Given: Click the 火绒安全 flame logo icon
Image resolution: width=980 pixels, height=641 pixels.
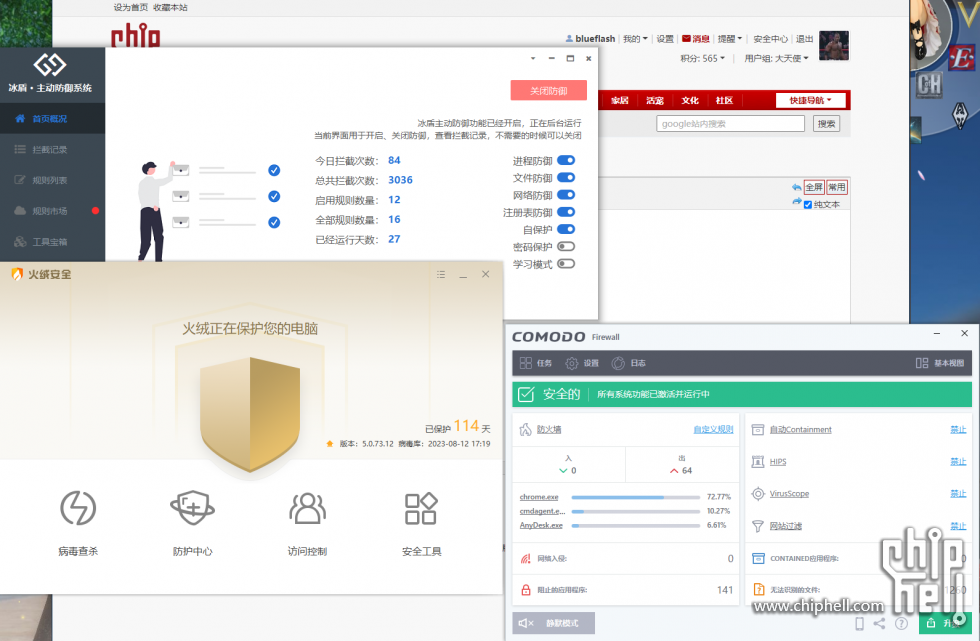Looking at the screenshot, I should 17,274.
